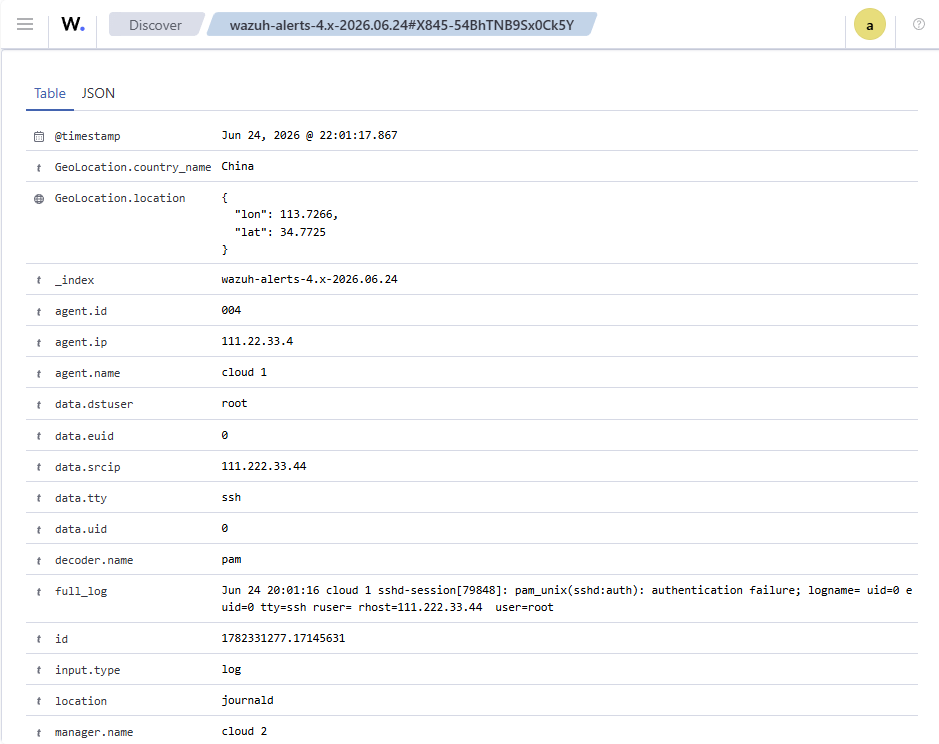Switch to the JSON tab
This screenshot has height=744, width=939.
[98, 93]
